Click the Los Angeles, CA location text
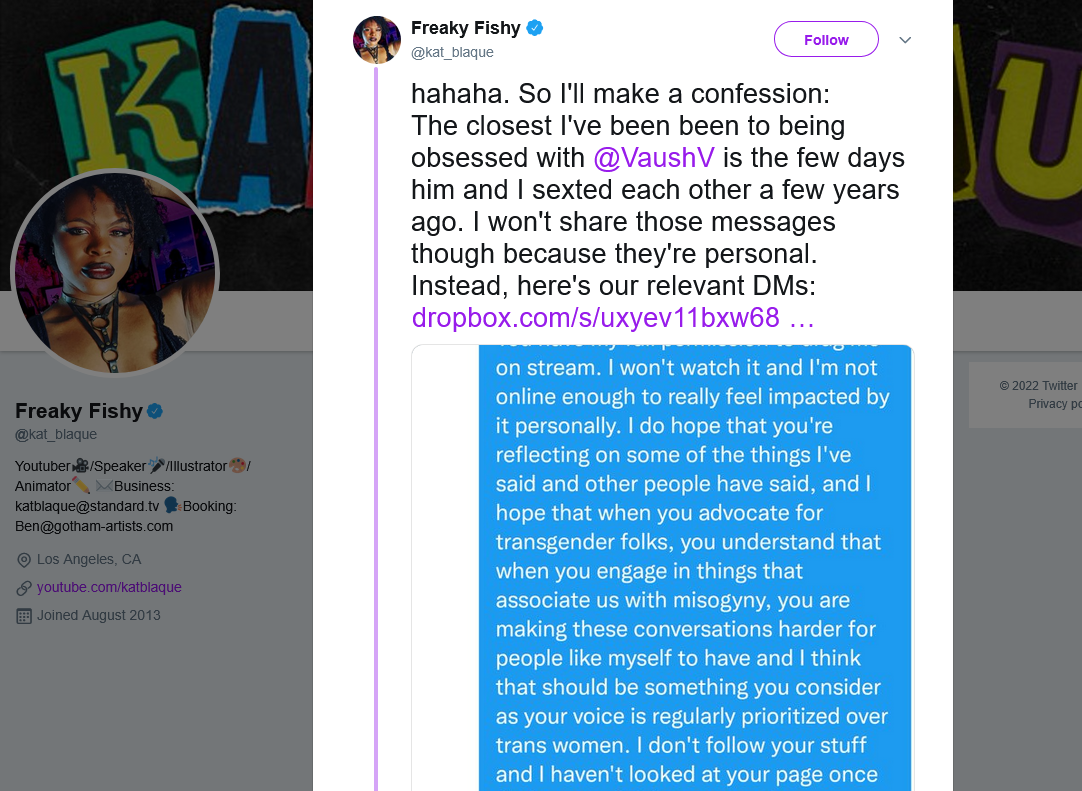Image resolution: width=1082 pixels, height=791 pixels. coord(89,559)
